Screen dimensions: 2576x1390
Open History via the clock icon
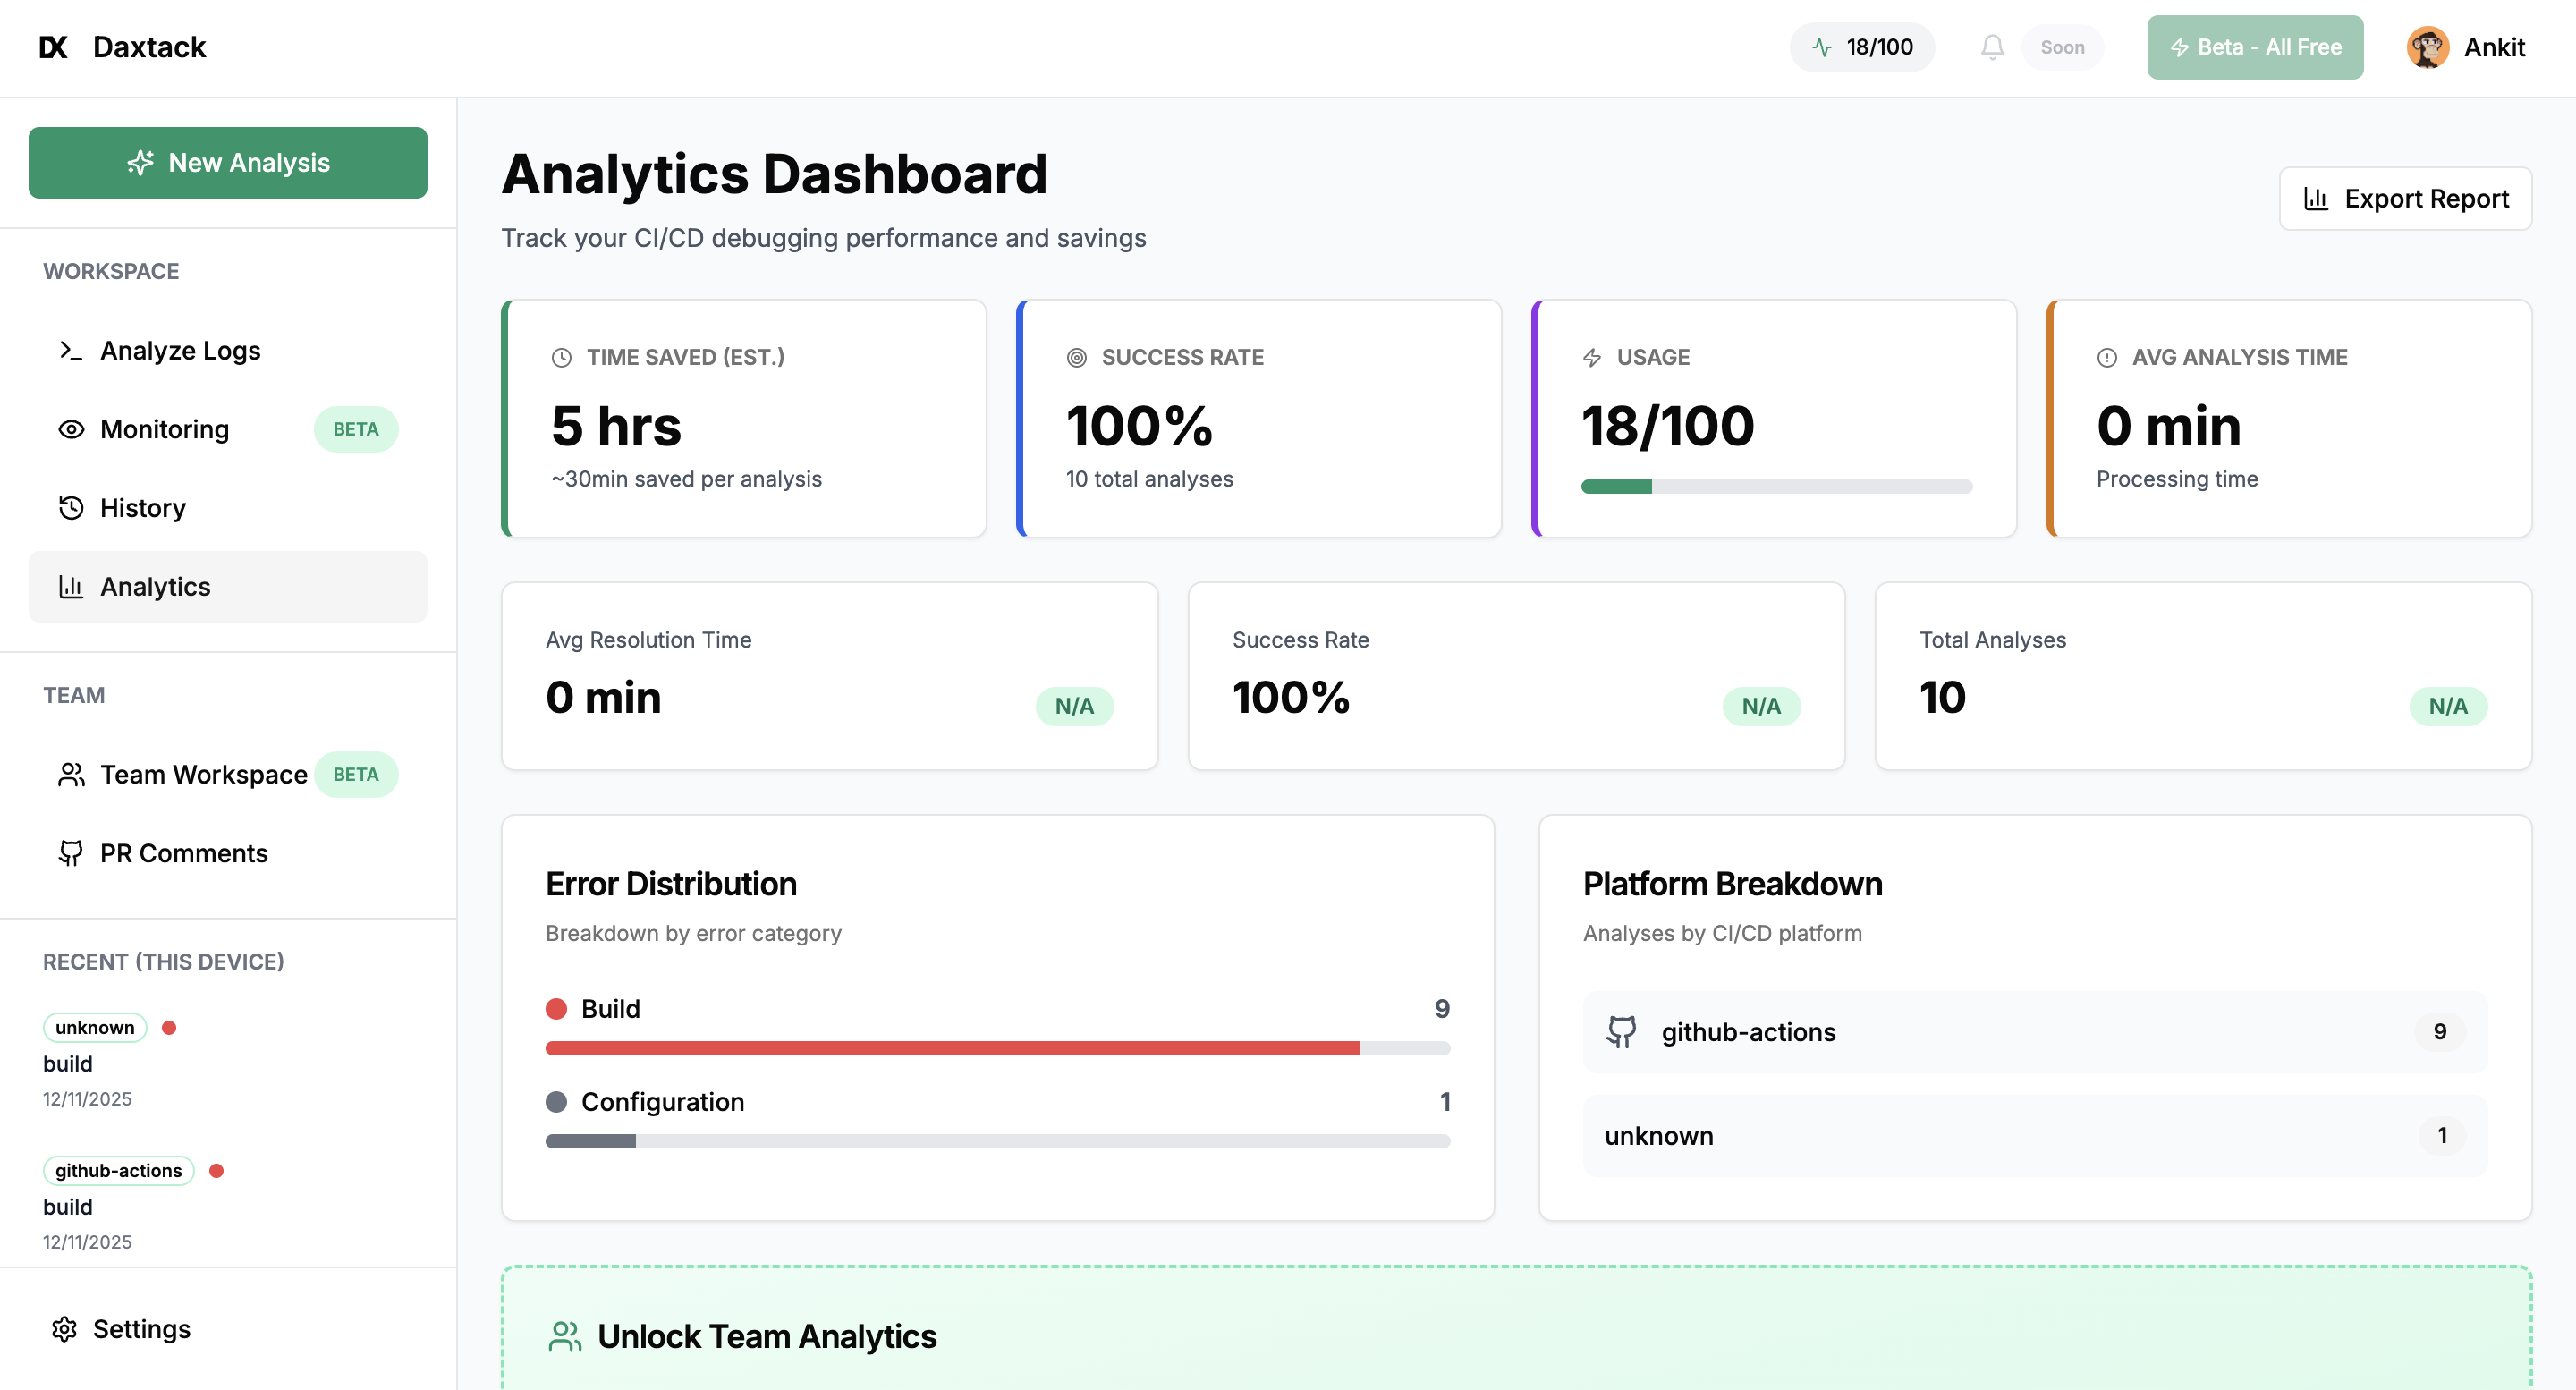click(x=70, y=508)
